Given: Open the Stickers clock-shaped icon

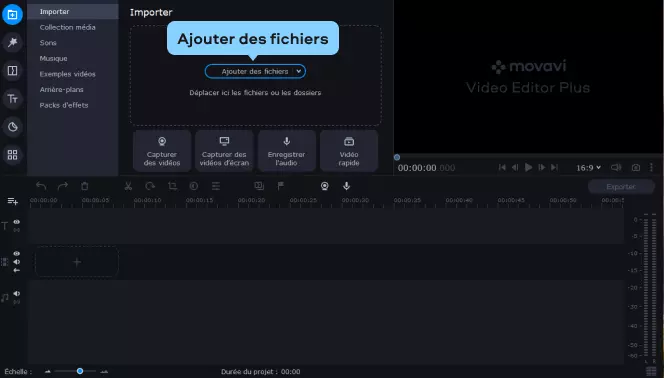Looking at the screenshot, I should click(x=12, y=127).
